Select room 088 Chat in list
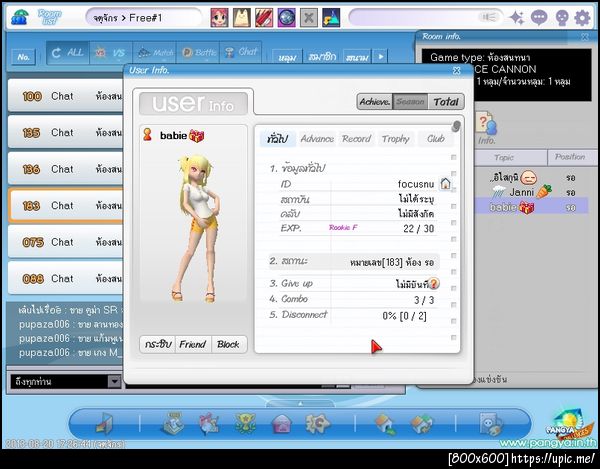Viewport: 600px width, 469px height. (65, 278)
